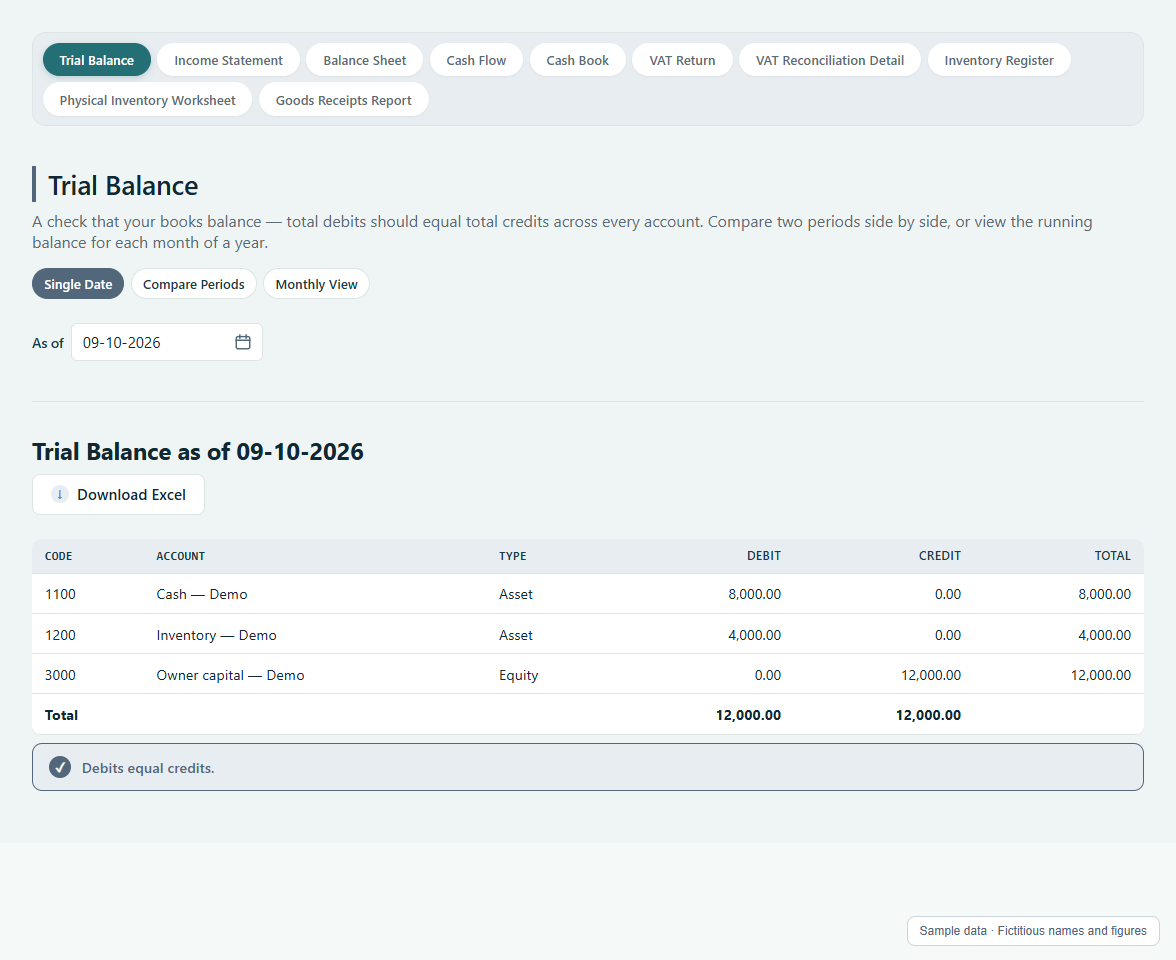Click the ACCOUNT column header
This screenshot has width=1176, height=960.
coord(181,556)
